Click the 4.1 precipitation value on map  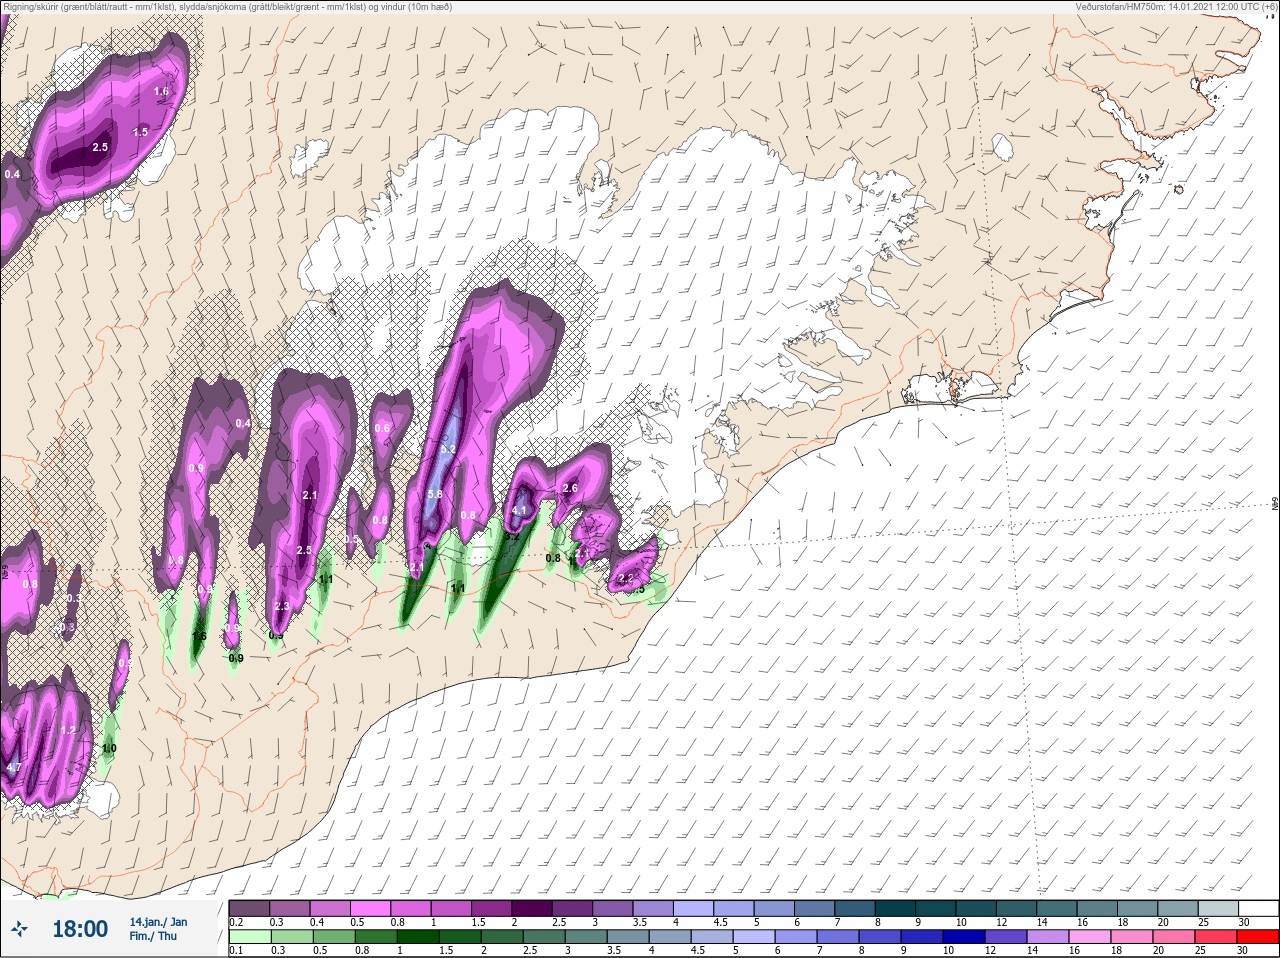[519, 511]
